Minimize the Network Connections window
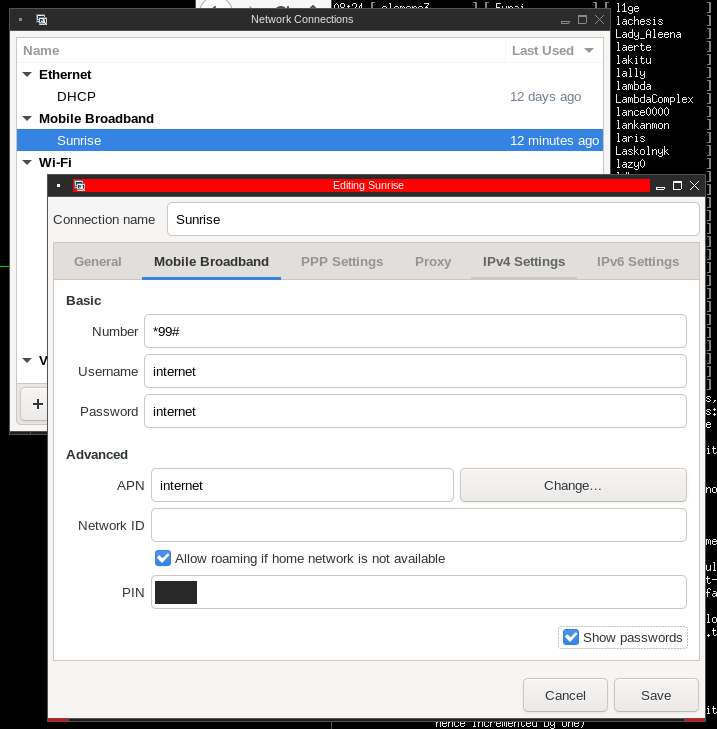717x729 pixels. 565,20
